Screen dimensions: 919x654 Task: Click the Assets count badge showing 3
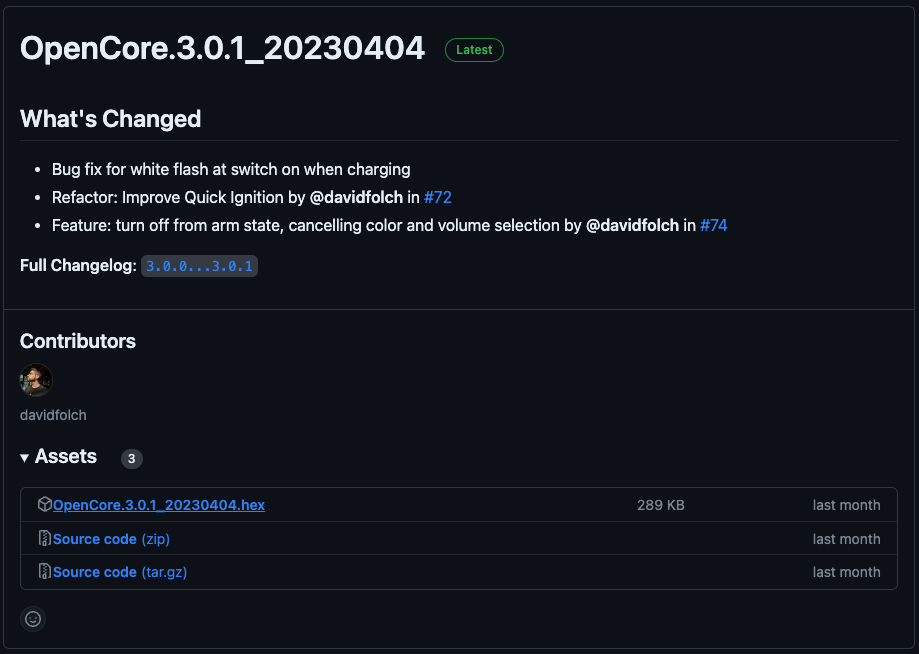pyautogui.click(x=132, y=459)
